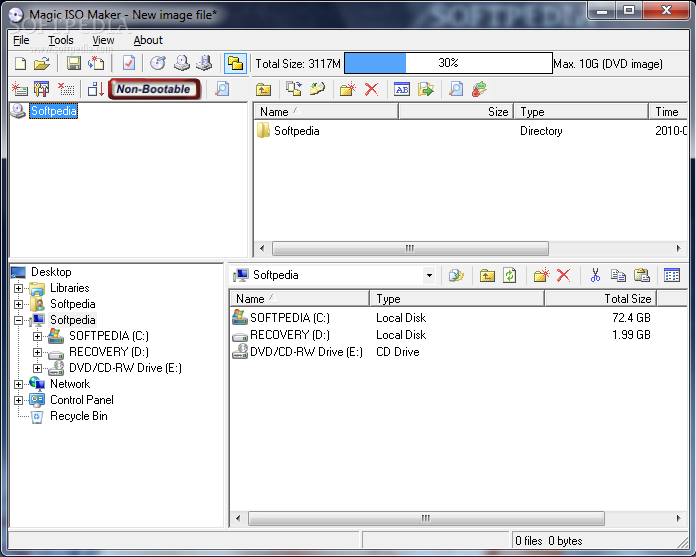Click the floppy-on-drive icon in top toolbar
This screenshot has width=696, height=557.
pyautogui.click(x=204, y=63)
